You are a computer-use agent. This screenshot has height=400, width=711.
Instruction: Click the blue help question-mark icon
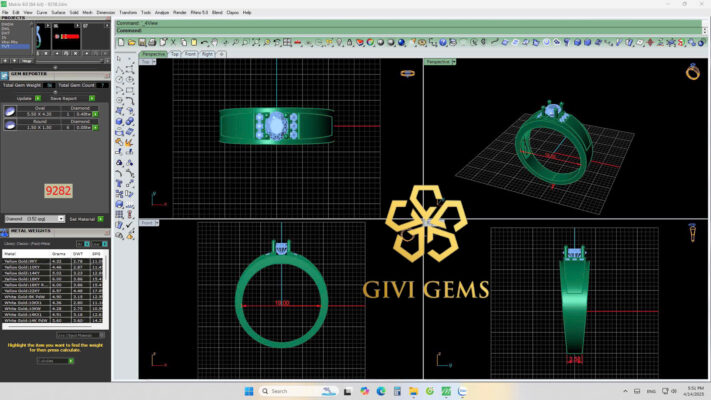pos(443,42)
